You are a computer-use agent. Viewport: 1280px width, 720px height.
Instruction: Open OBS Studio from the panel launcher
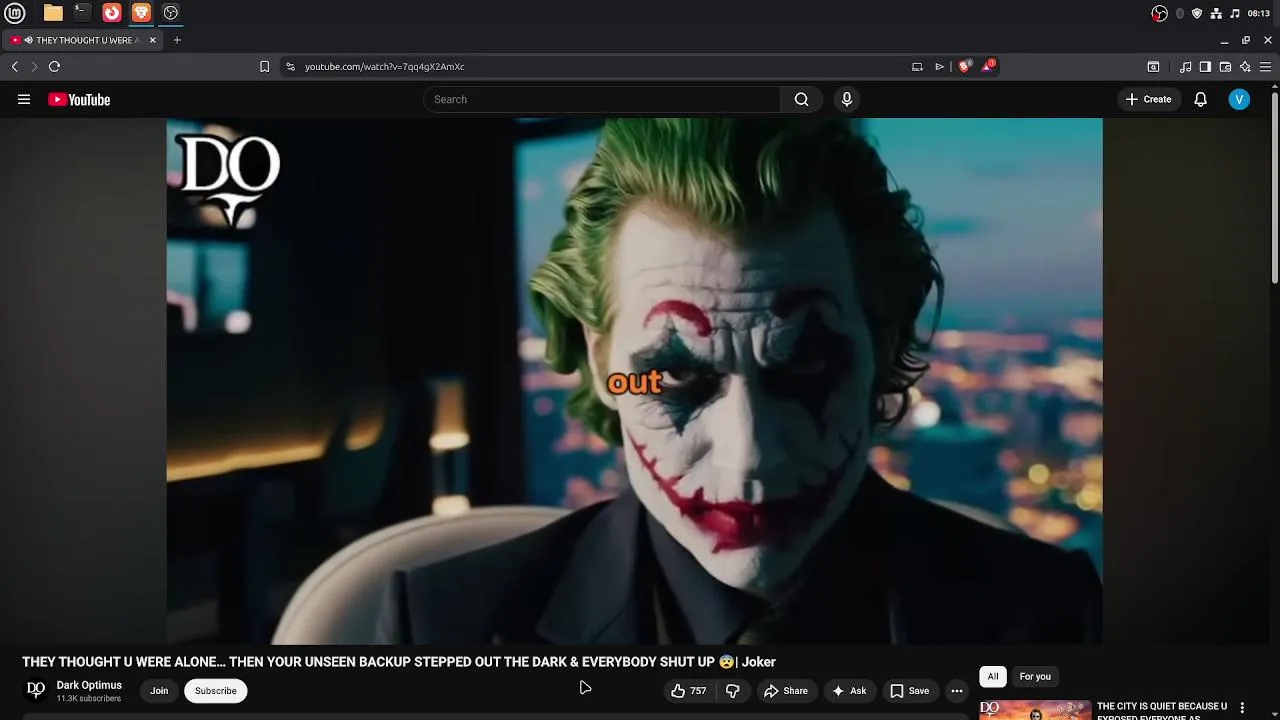click(x=171, y=13)
